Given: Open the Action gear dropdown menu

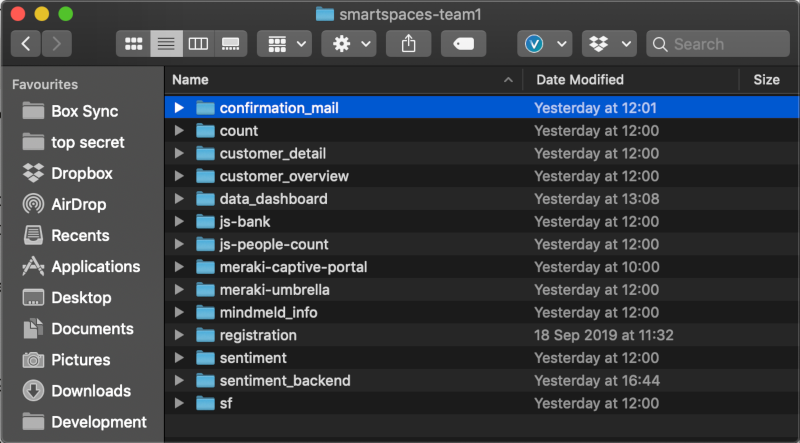Looking at the screenshot, I should pyautogui.click(x=349, y=44).
